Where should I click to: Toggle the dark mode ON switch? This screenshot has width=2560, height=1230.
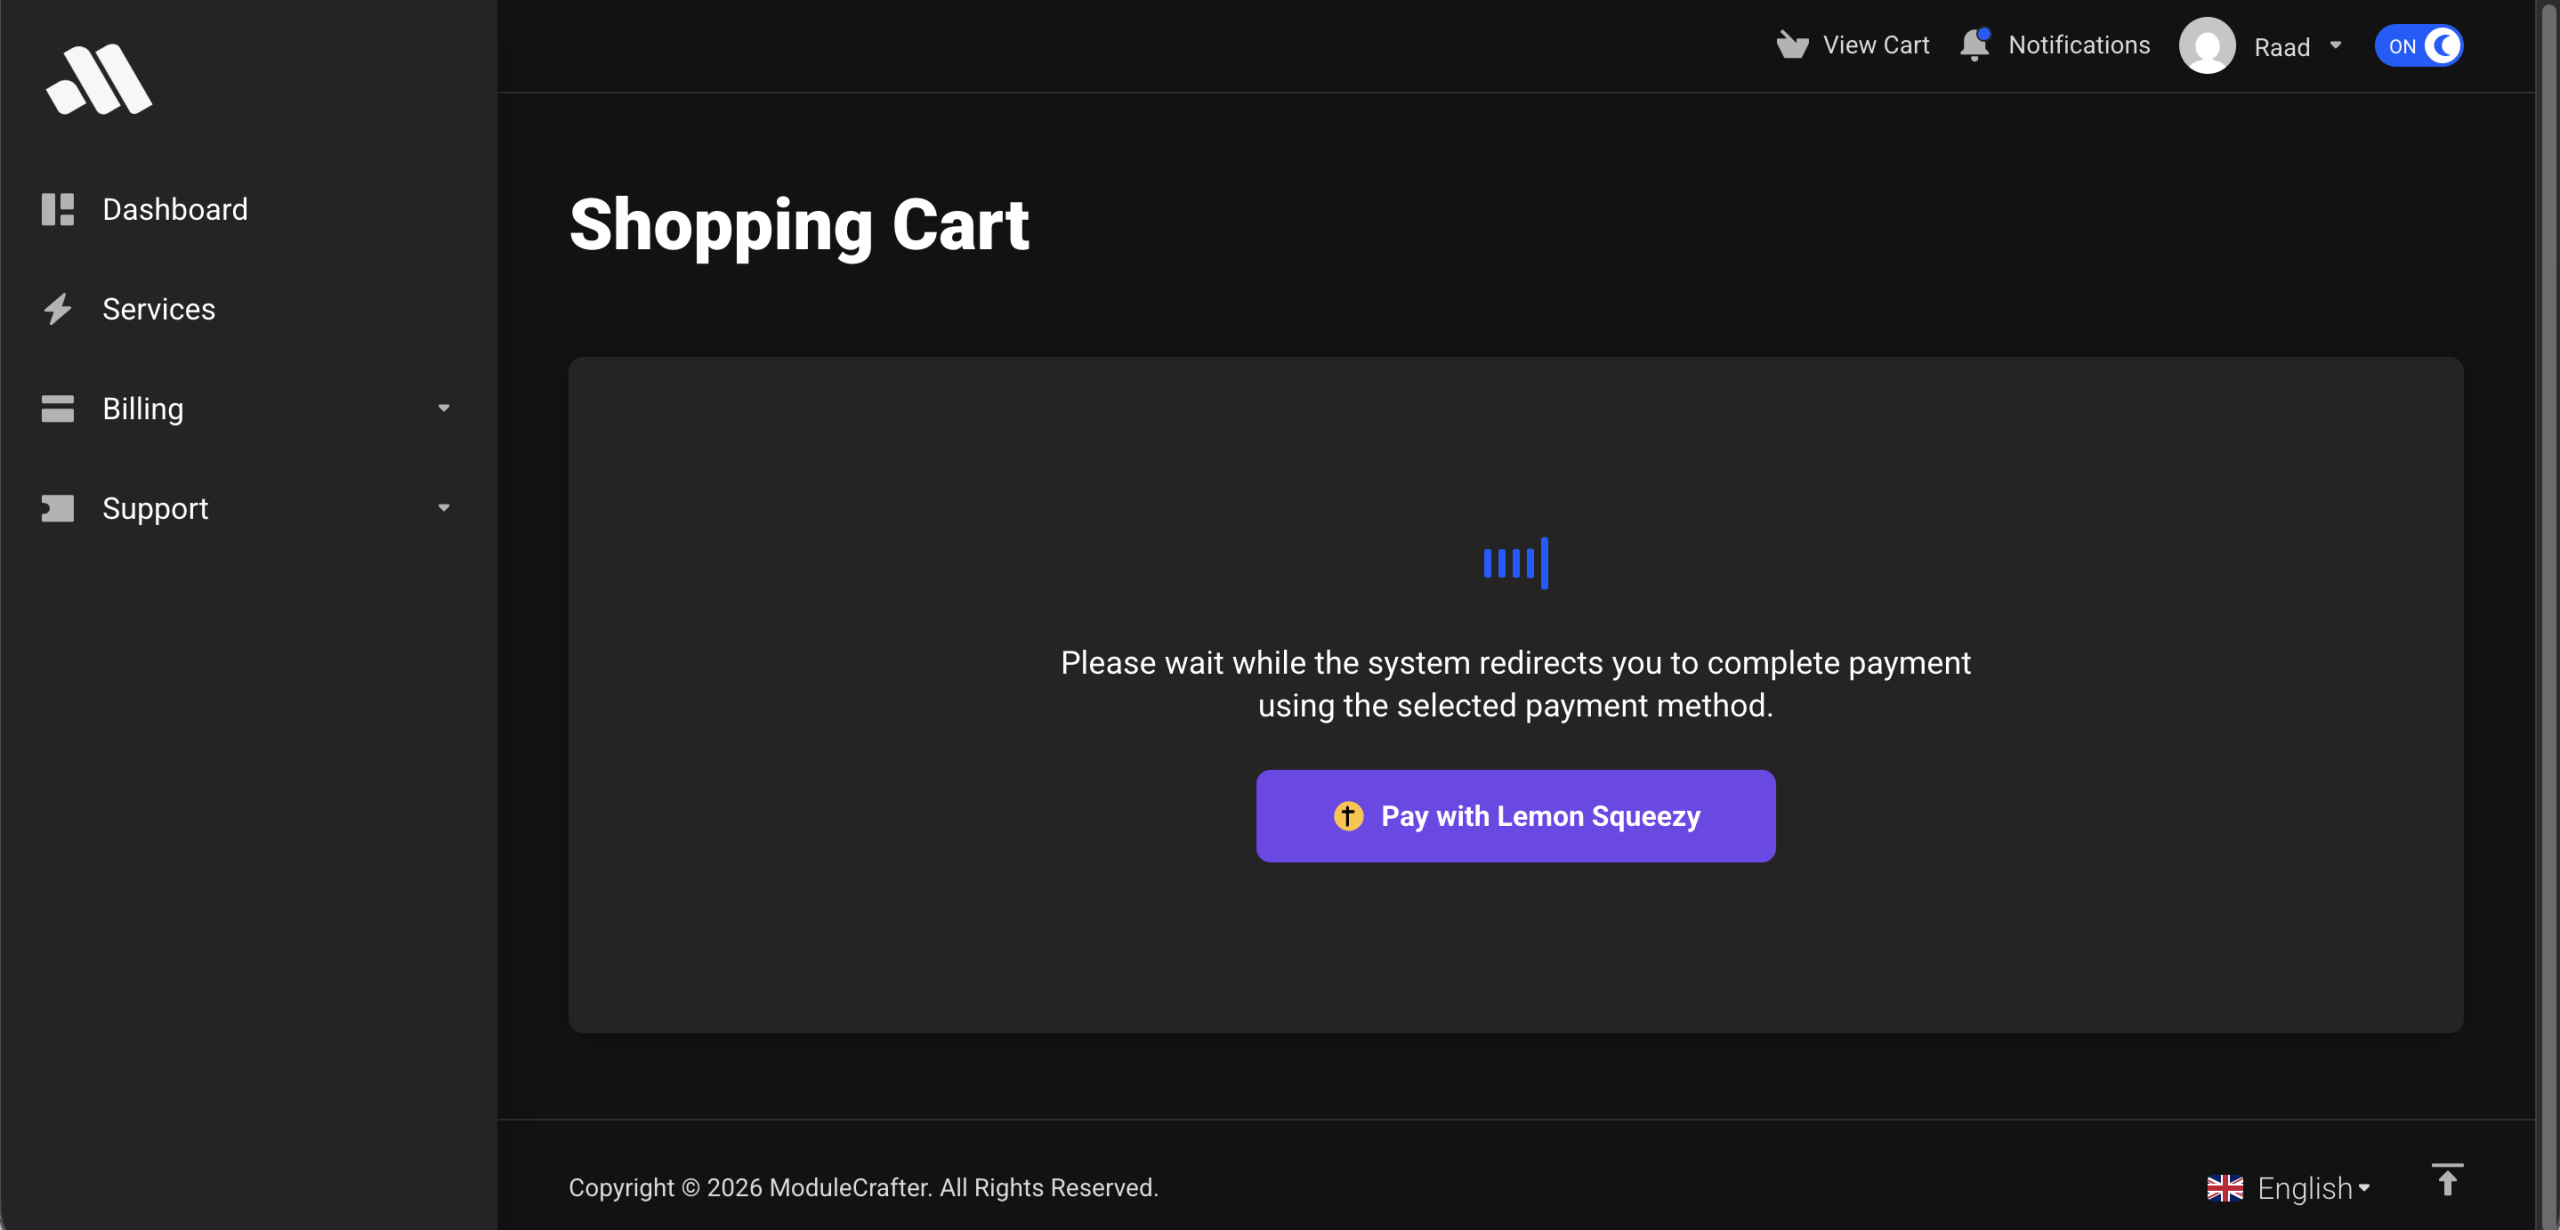tap(2418, 46)
